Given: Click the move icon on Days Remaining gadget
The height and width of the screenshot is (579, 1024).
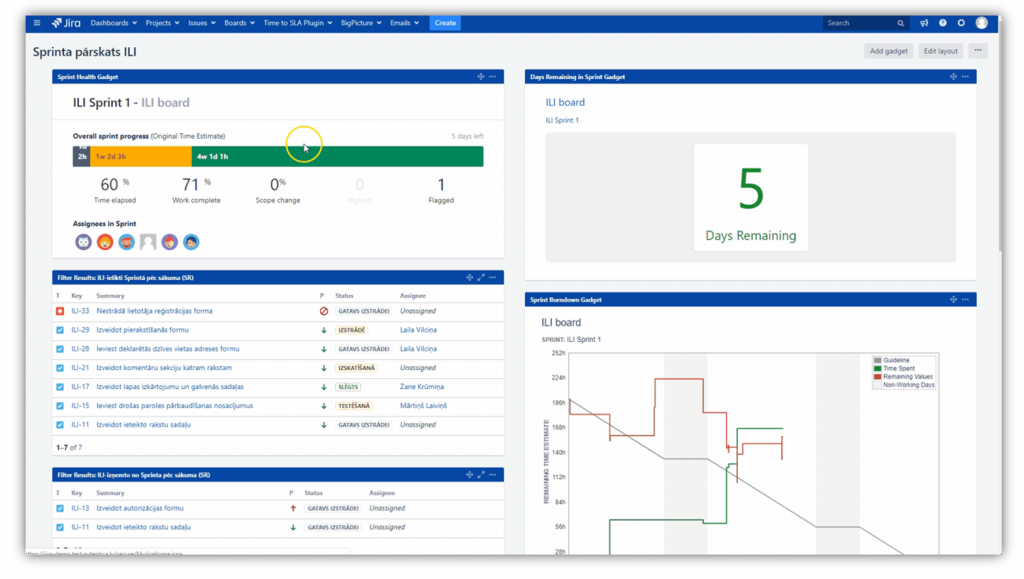Looking at the screenshot, I should [953, 76].
